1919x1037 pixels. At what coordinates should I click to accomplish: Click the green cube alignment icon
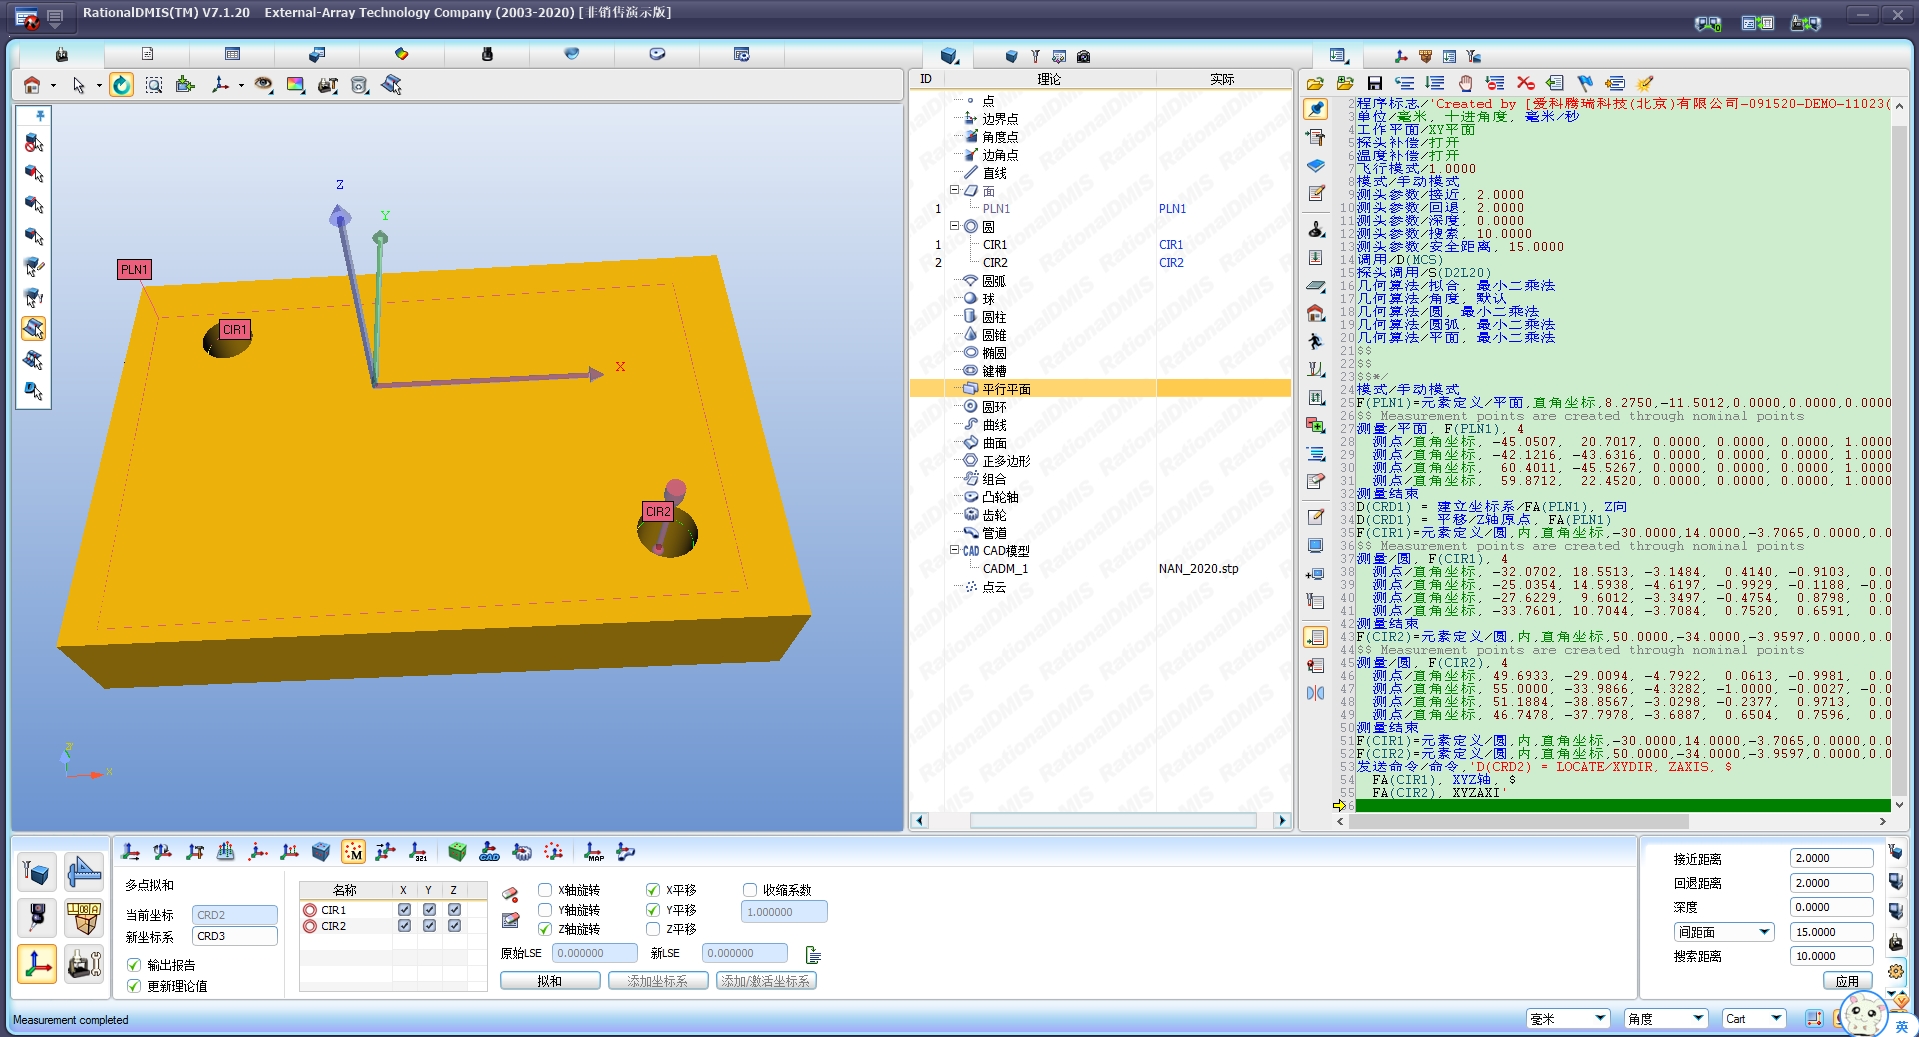pos(457,852)
